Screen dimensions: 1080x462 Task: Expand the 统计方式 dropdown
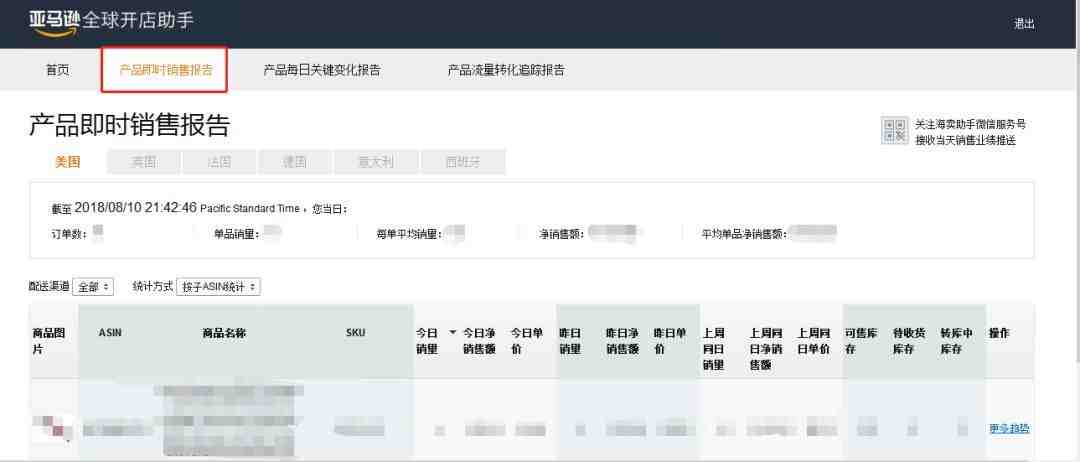pyautogui.click(x=218, y=287)
